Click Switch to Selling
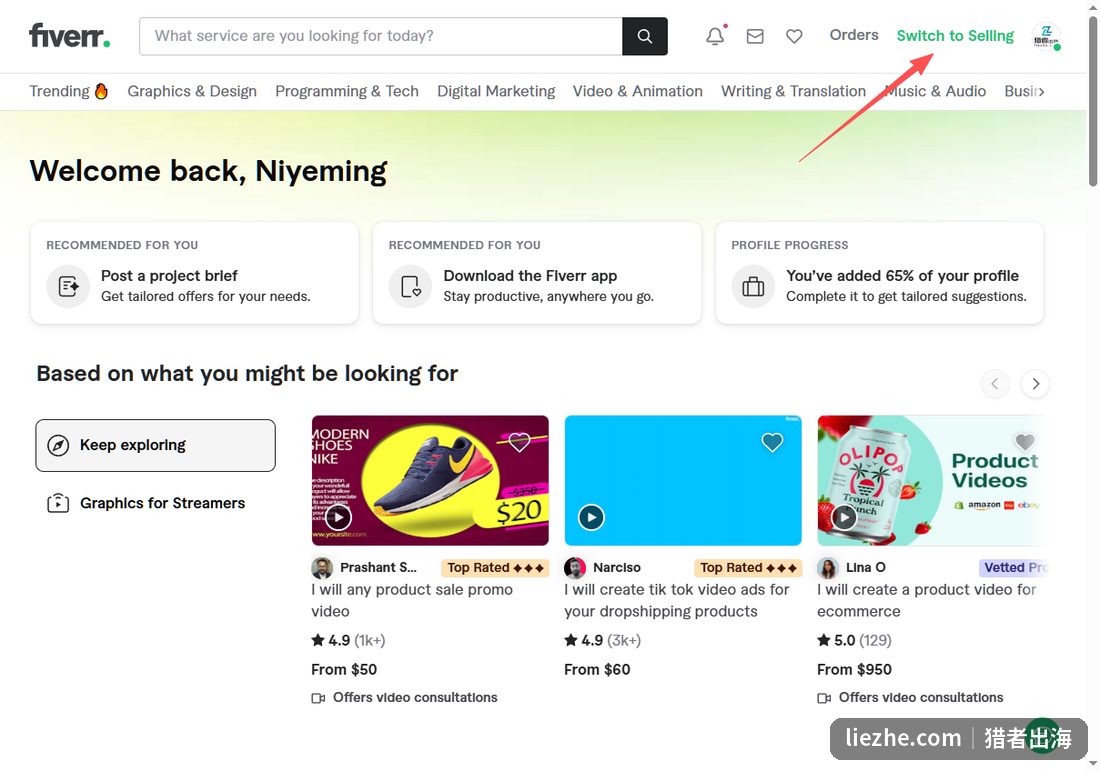 tap(955, 36)
